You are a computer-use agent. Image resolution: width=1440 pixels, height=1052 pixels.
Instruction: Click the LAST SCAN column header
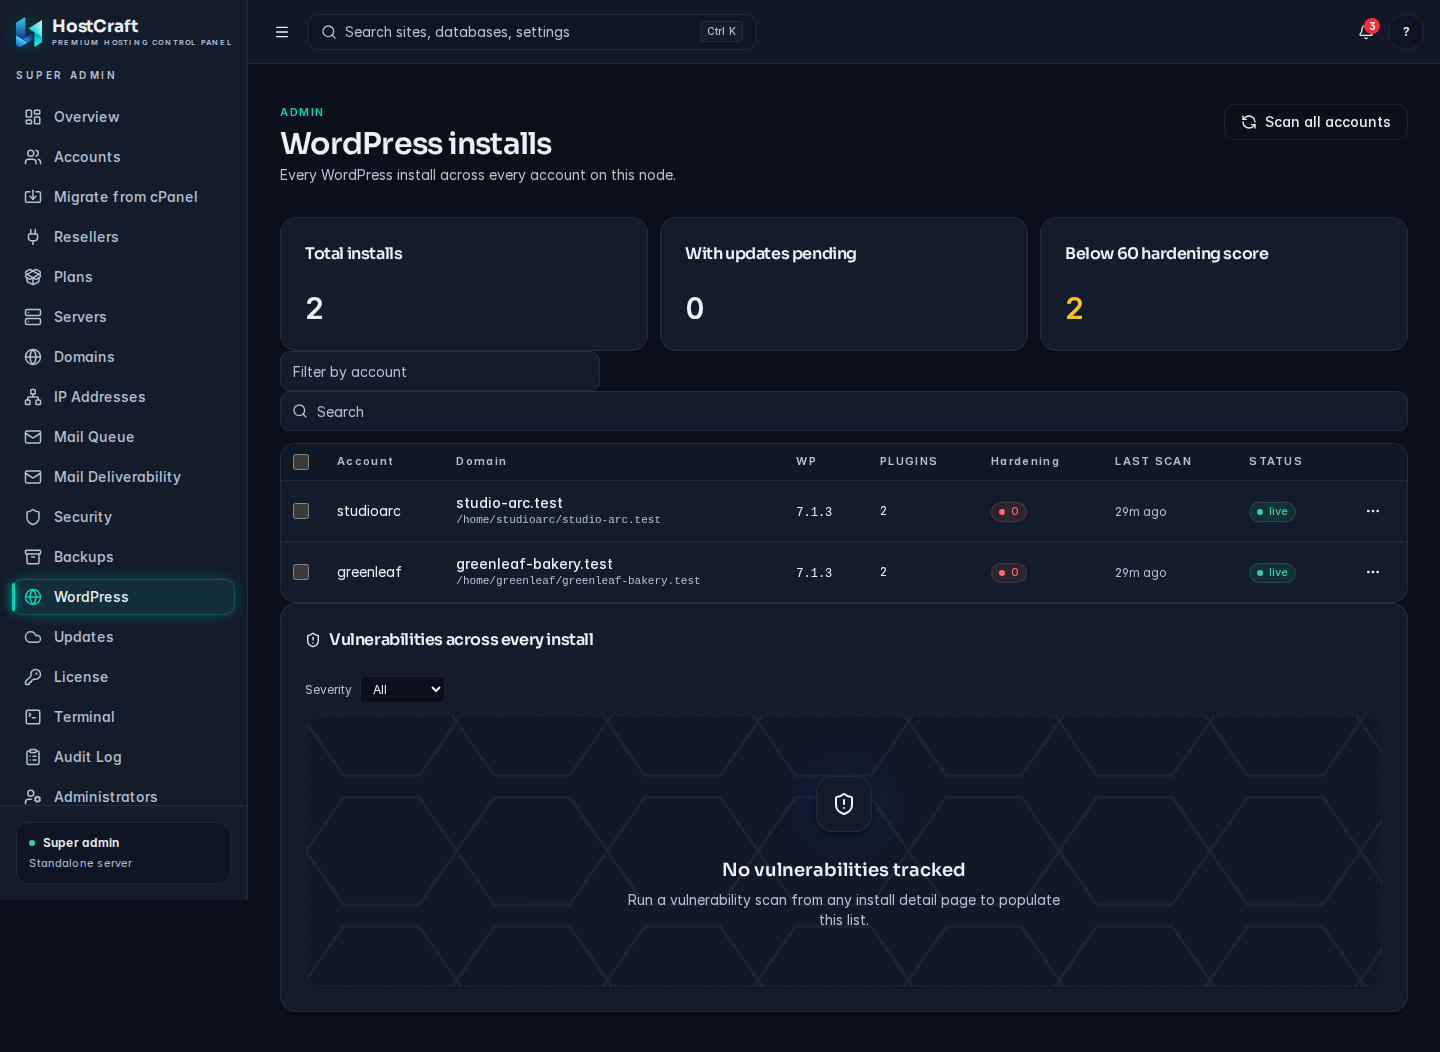click(x=1153, y=462)
